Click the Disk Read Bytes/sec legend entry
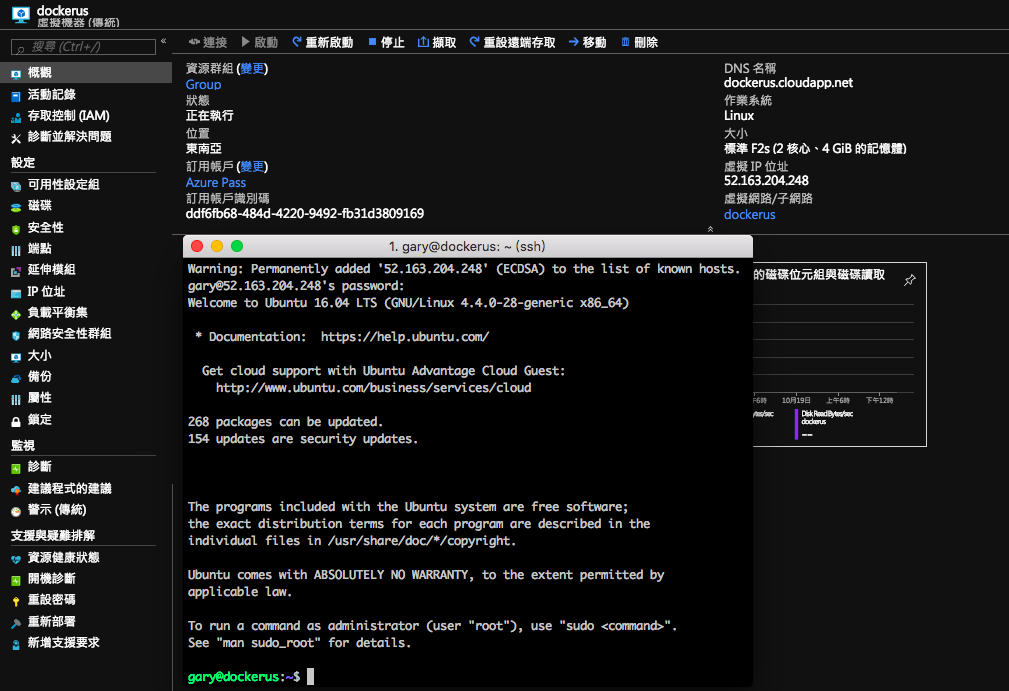This screenshot has height=691, width=1009. tap(824, 425)
